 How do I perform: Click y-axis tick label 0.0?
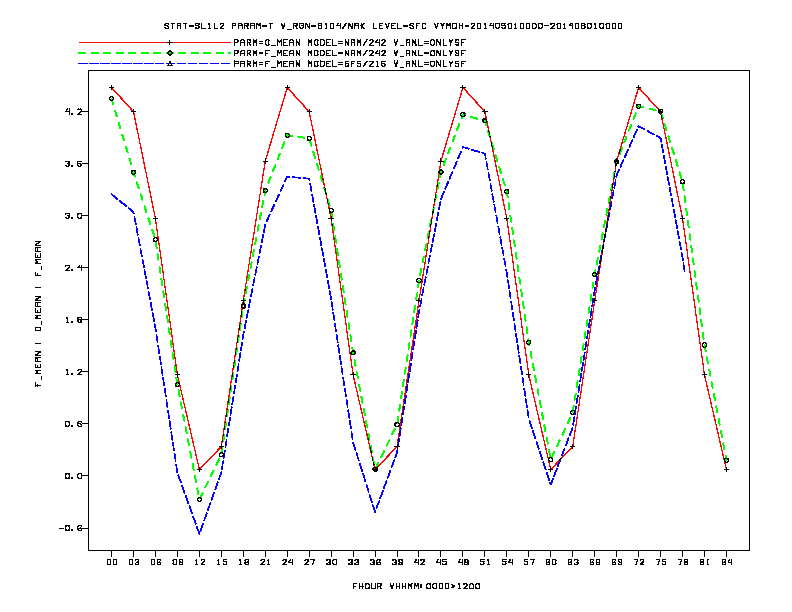point(73,476)
